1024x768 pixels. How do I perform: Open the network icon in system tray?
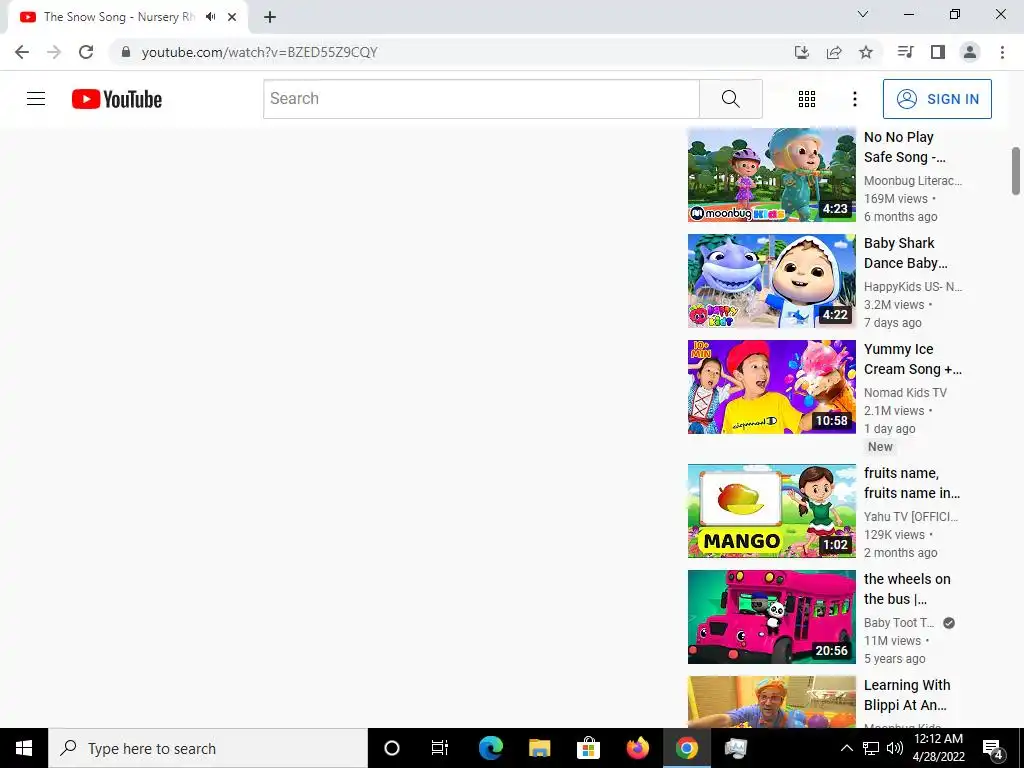(871, 748)
